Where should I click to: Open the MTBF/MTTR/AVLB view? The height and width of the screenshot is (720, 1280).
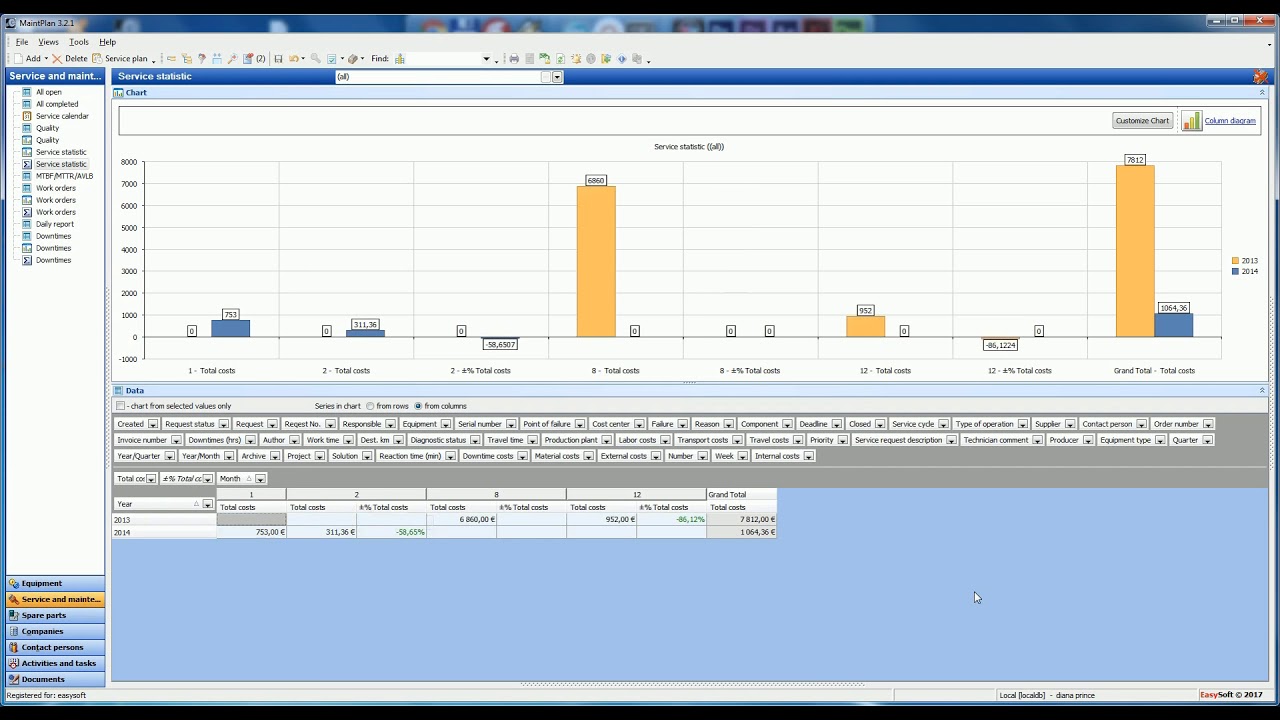click(64, 176)
